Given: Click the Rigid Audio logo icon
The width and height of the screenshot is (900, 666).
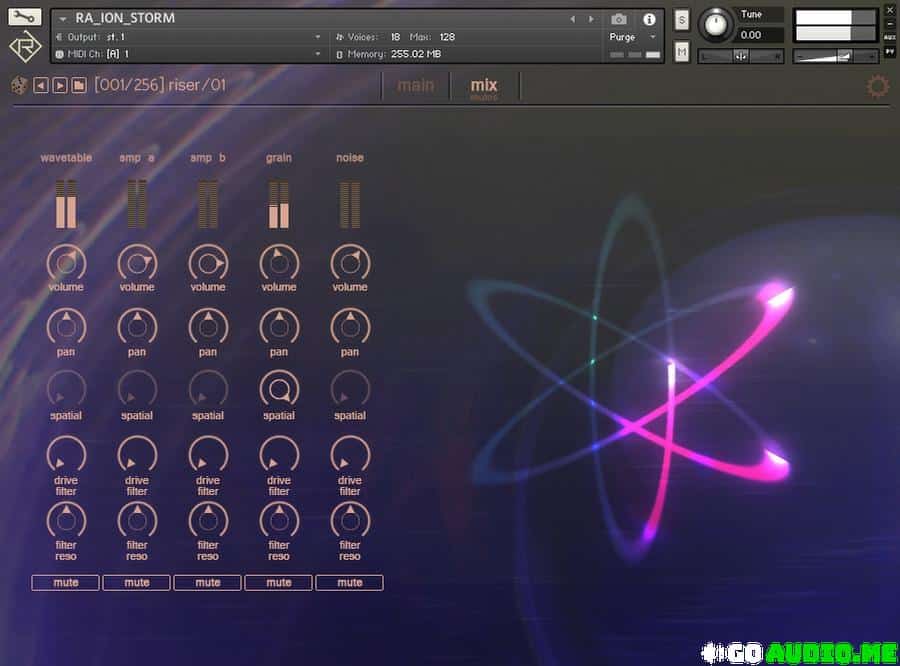Looking at the screenshot, I should 25,47.
